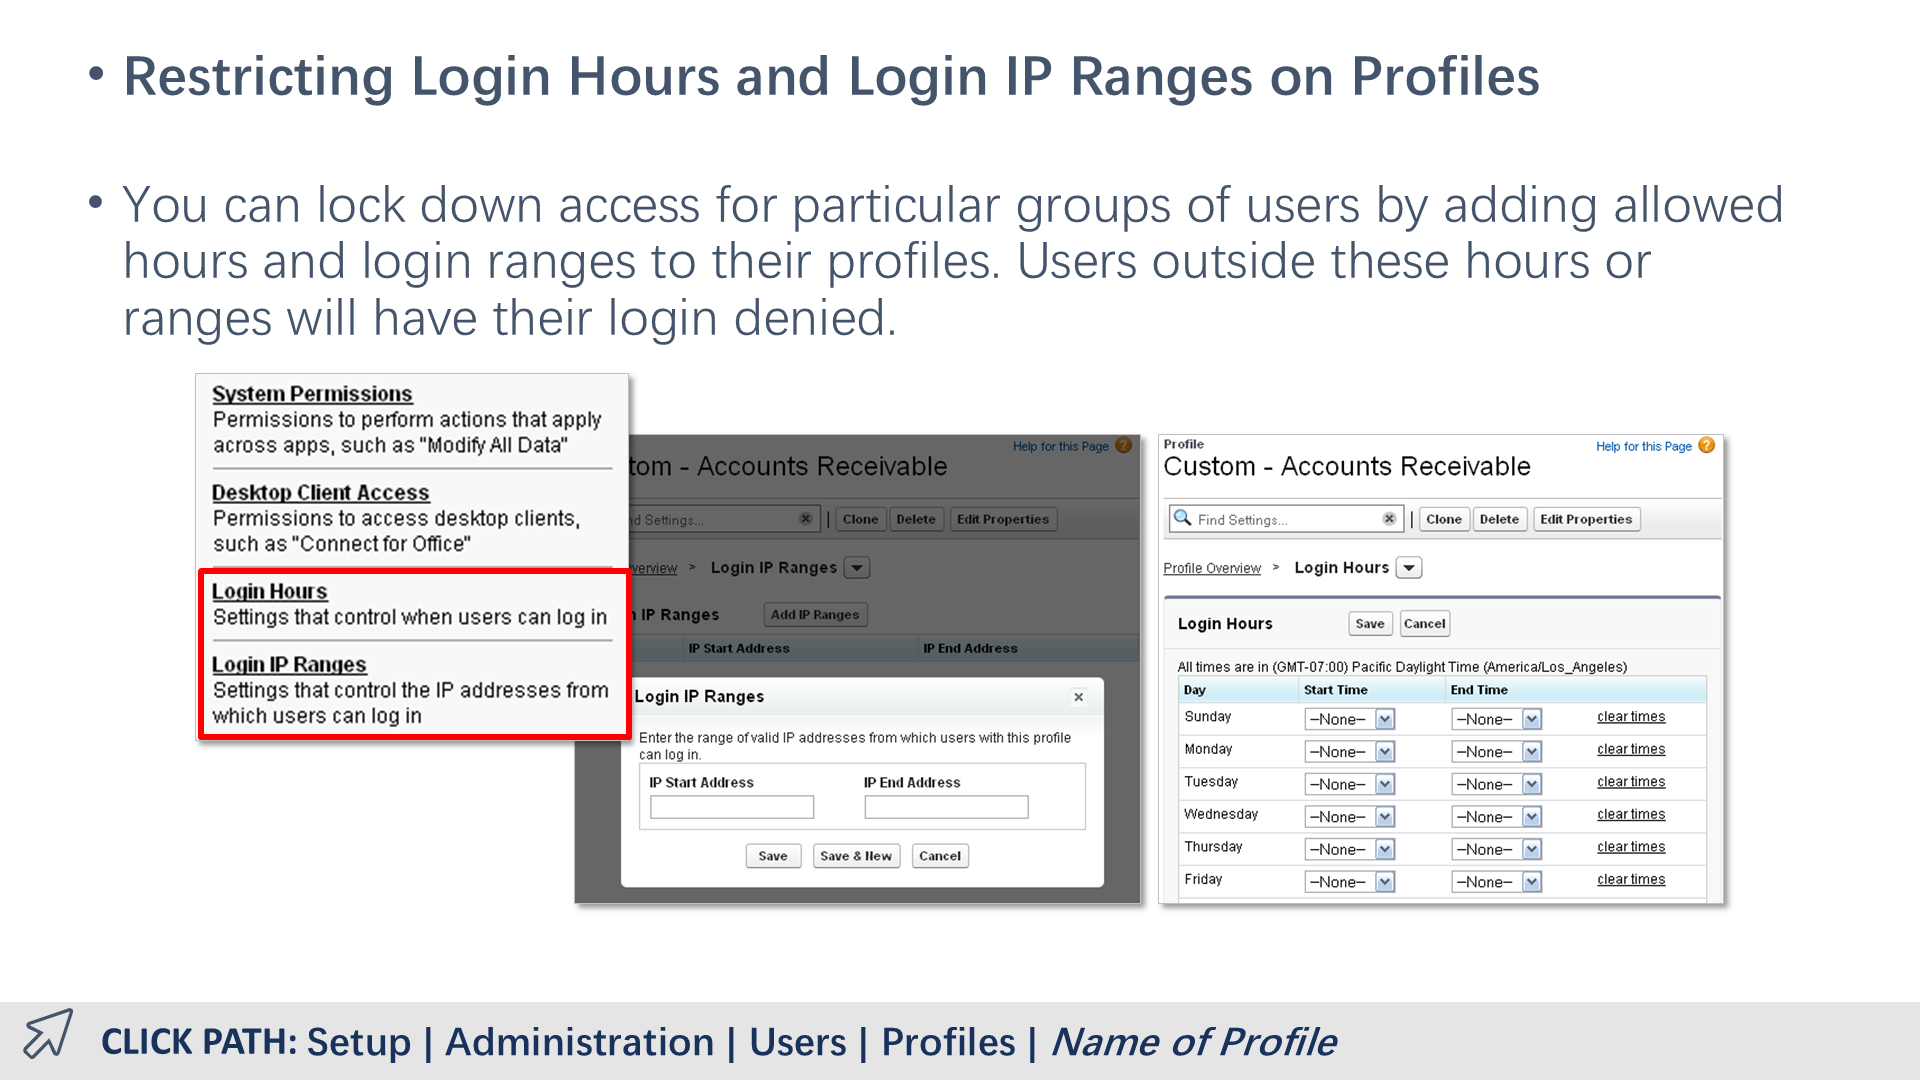
Task: Click Save & New in IP Ranges dialog
Action: coord(856,856)
